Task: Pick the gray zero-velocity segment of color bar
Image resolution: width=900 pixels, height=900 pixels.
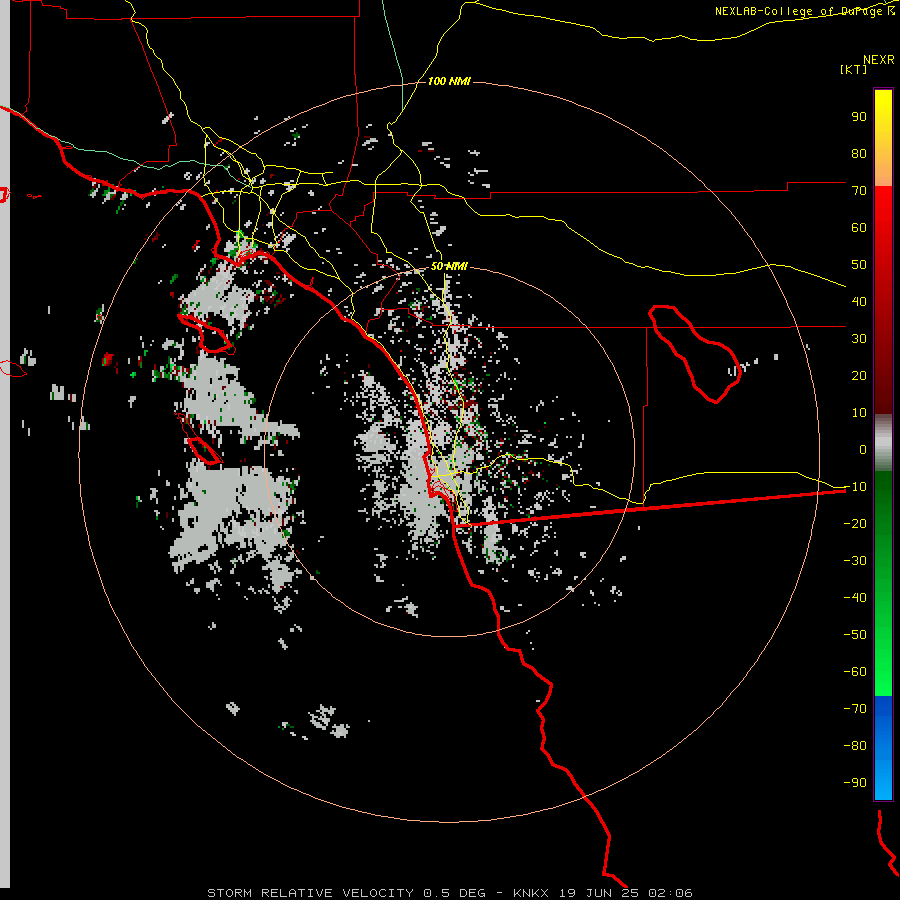Action: click(883, 443)
